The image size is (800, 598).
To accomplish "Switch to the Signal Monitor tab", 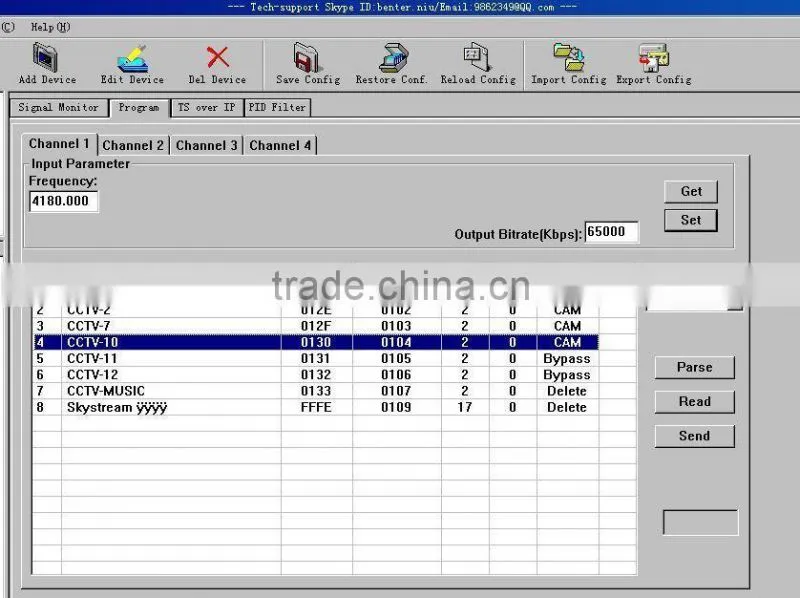I will tap(58, 108).
